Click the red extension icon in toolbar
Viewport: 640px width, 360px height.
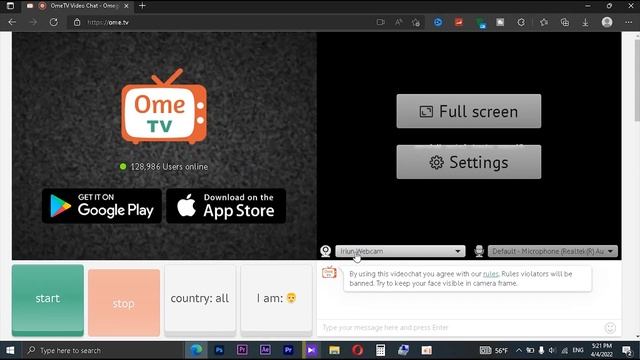(459, 22)
